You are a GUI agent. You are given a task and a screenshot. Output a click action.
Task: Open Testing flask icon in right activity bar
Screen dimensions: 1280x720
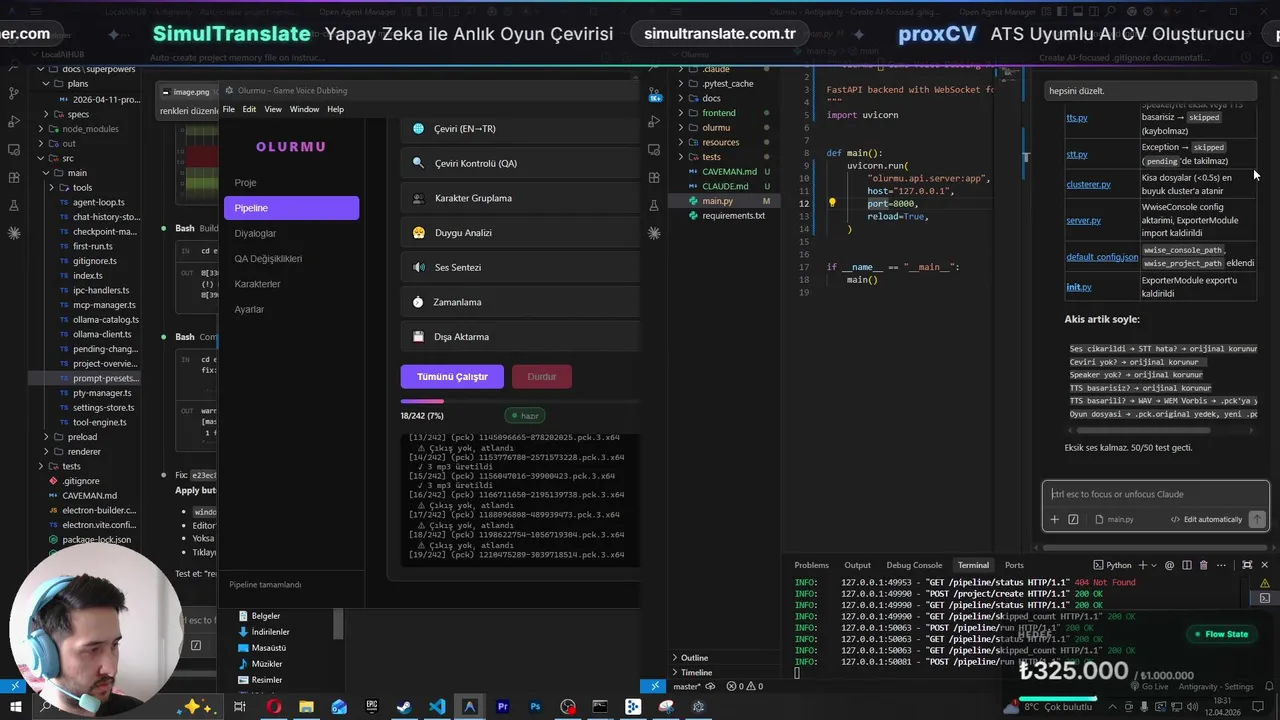click(654, 205)
